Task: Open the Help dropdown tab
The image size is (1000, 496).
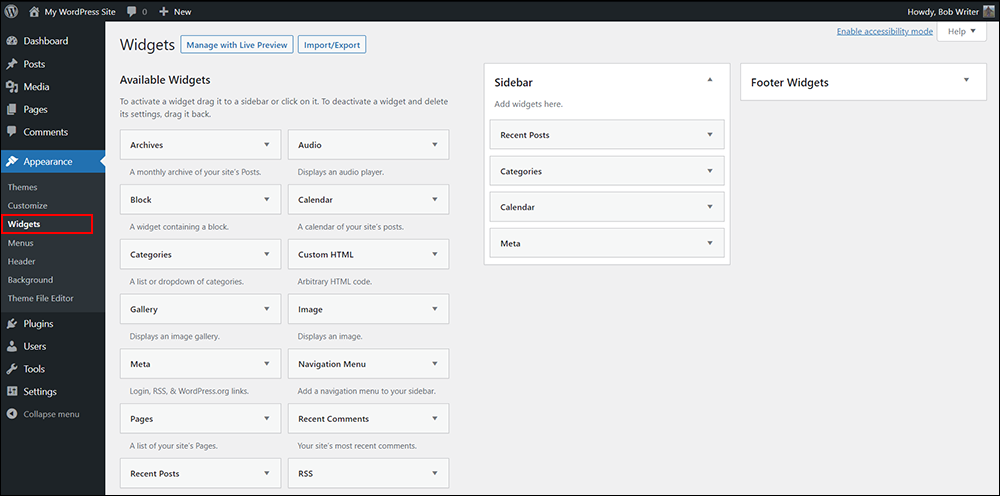Action: pos(962,32)
